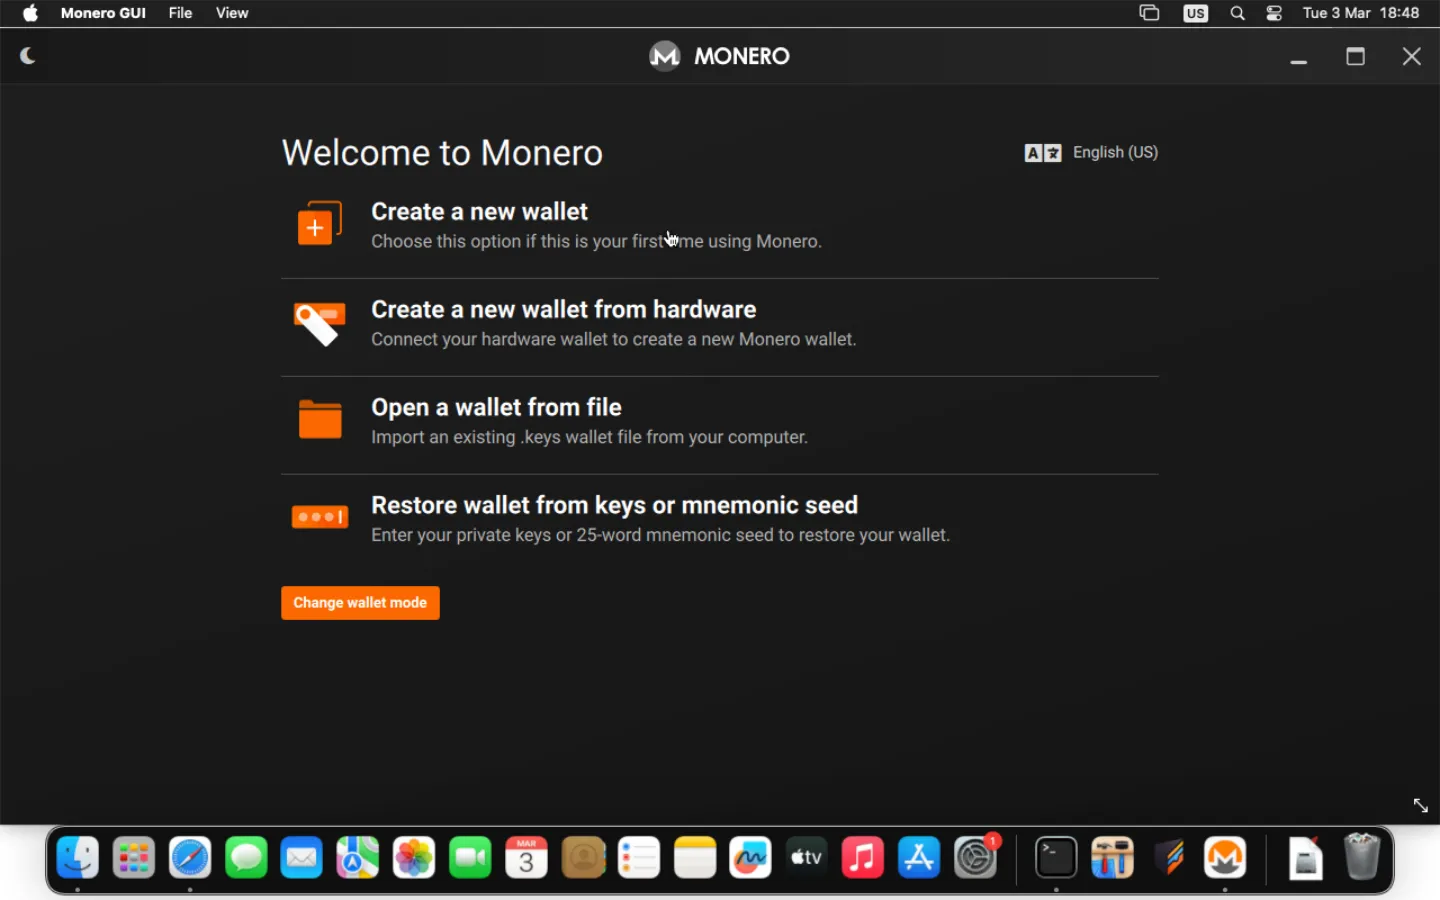Choose Restore wallet from keys or mnemonic seed
1440x900 pixels.
(614, 506)
